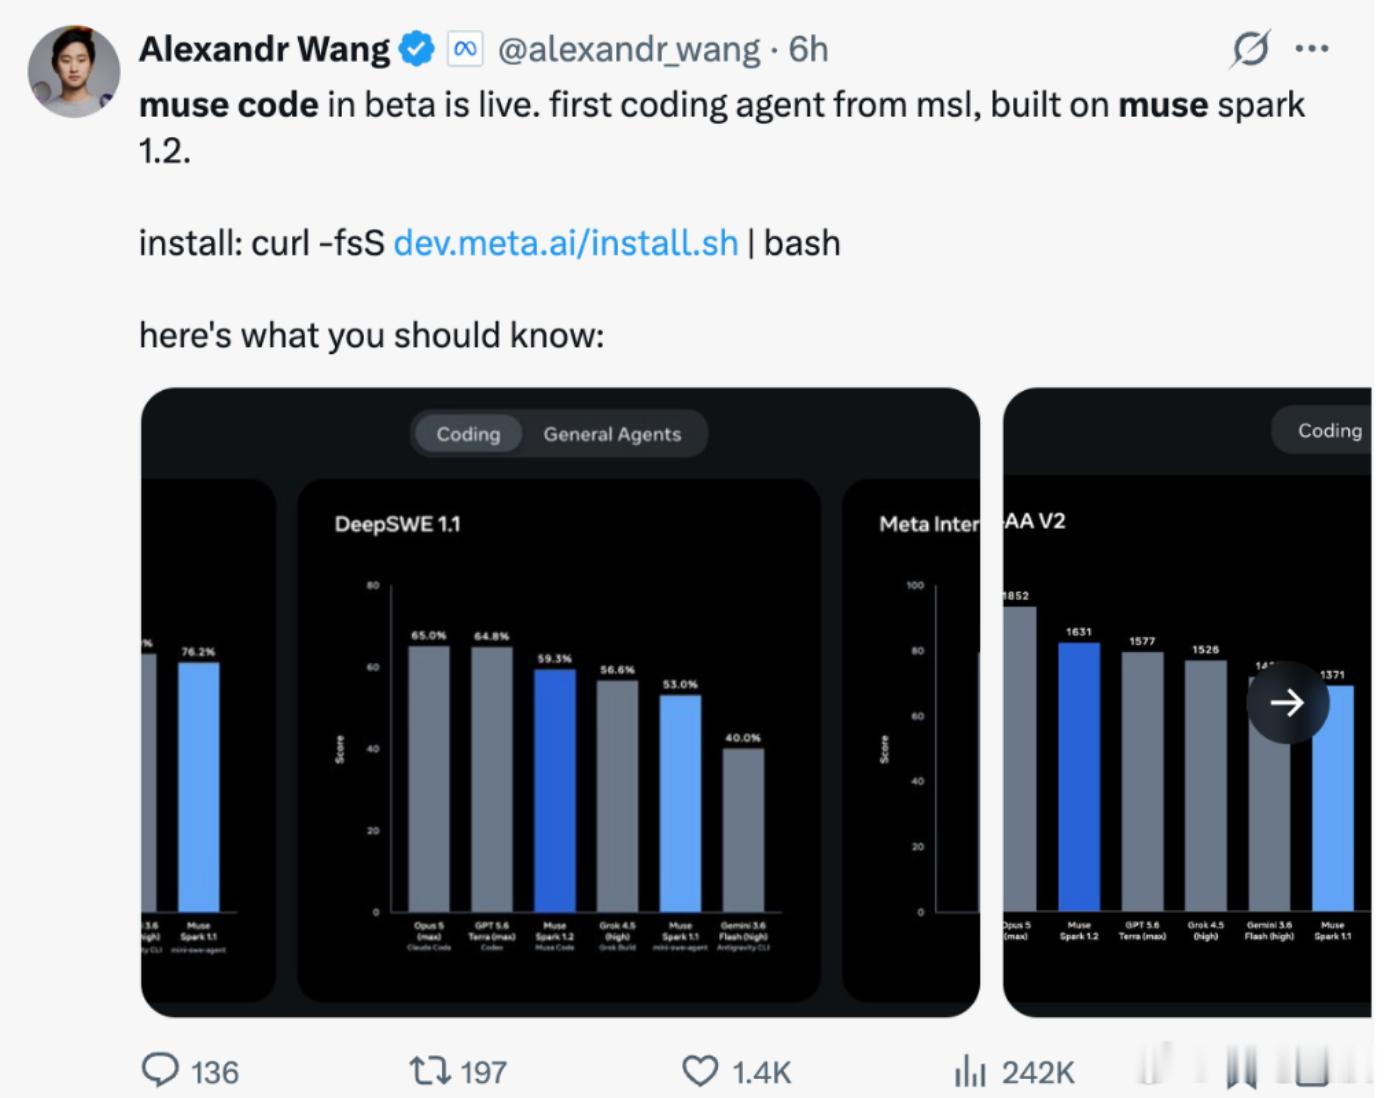Click the Coding tab in second image

[1329, 430]
